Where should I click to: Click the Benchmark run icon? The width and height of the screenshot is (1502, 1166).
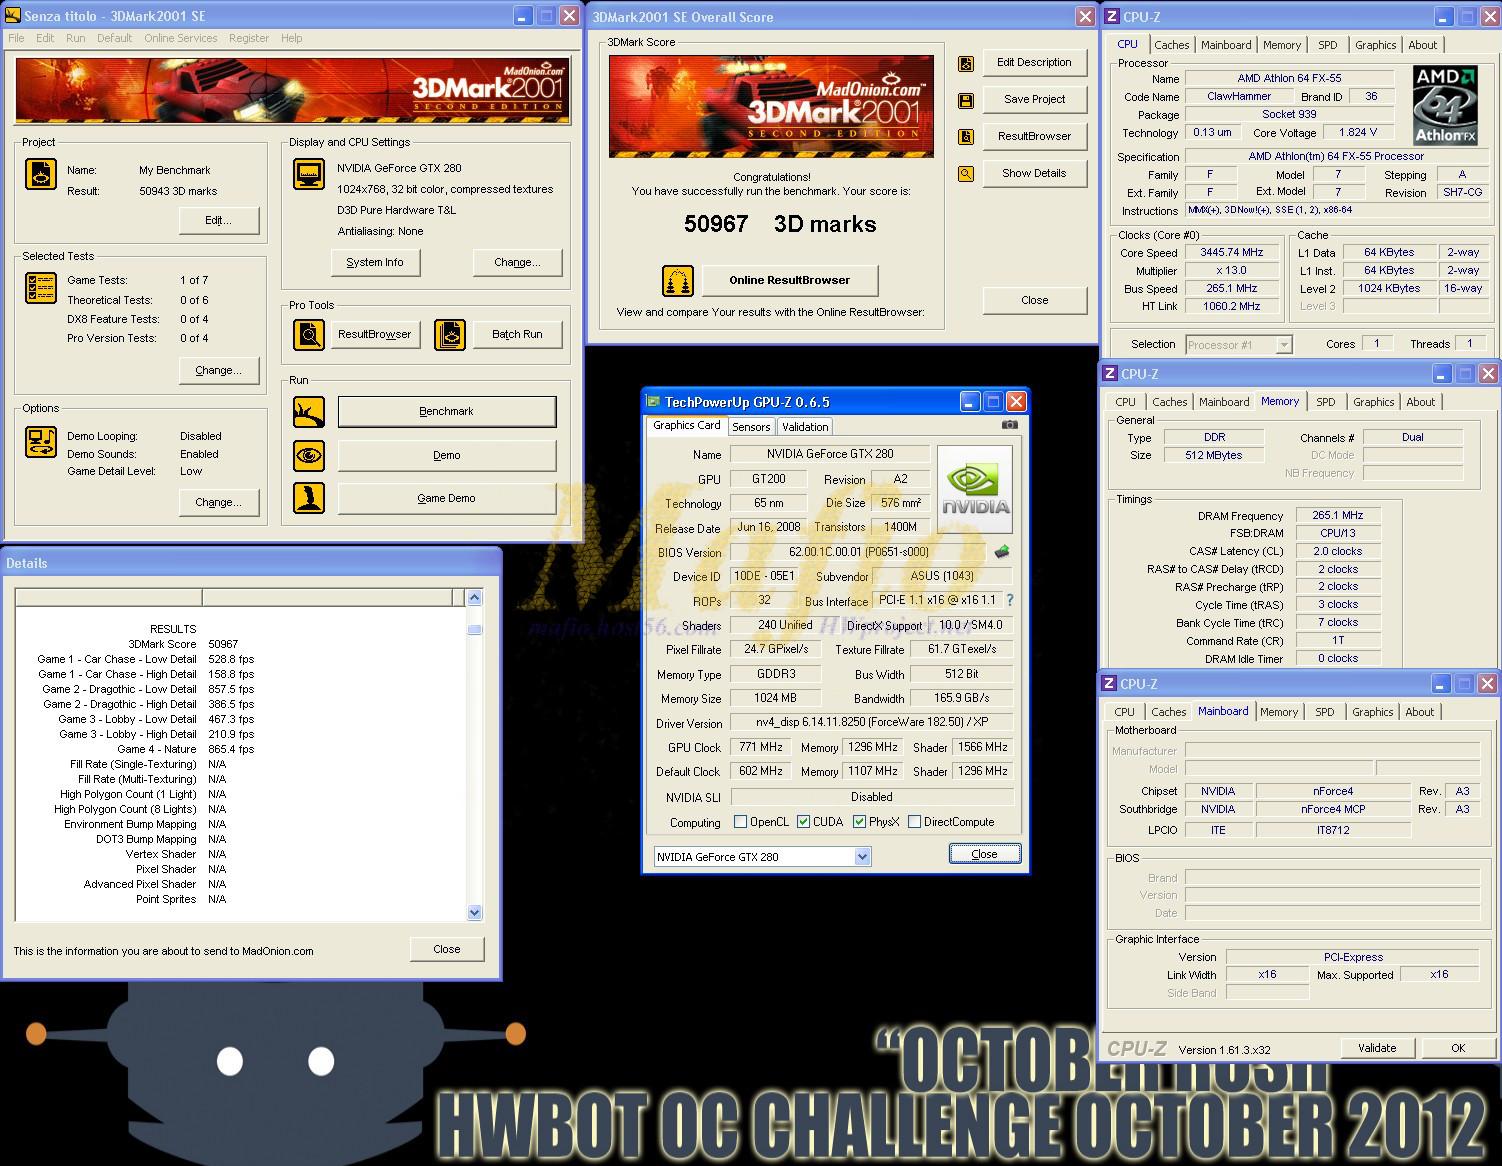coord(309,411)
